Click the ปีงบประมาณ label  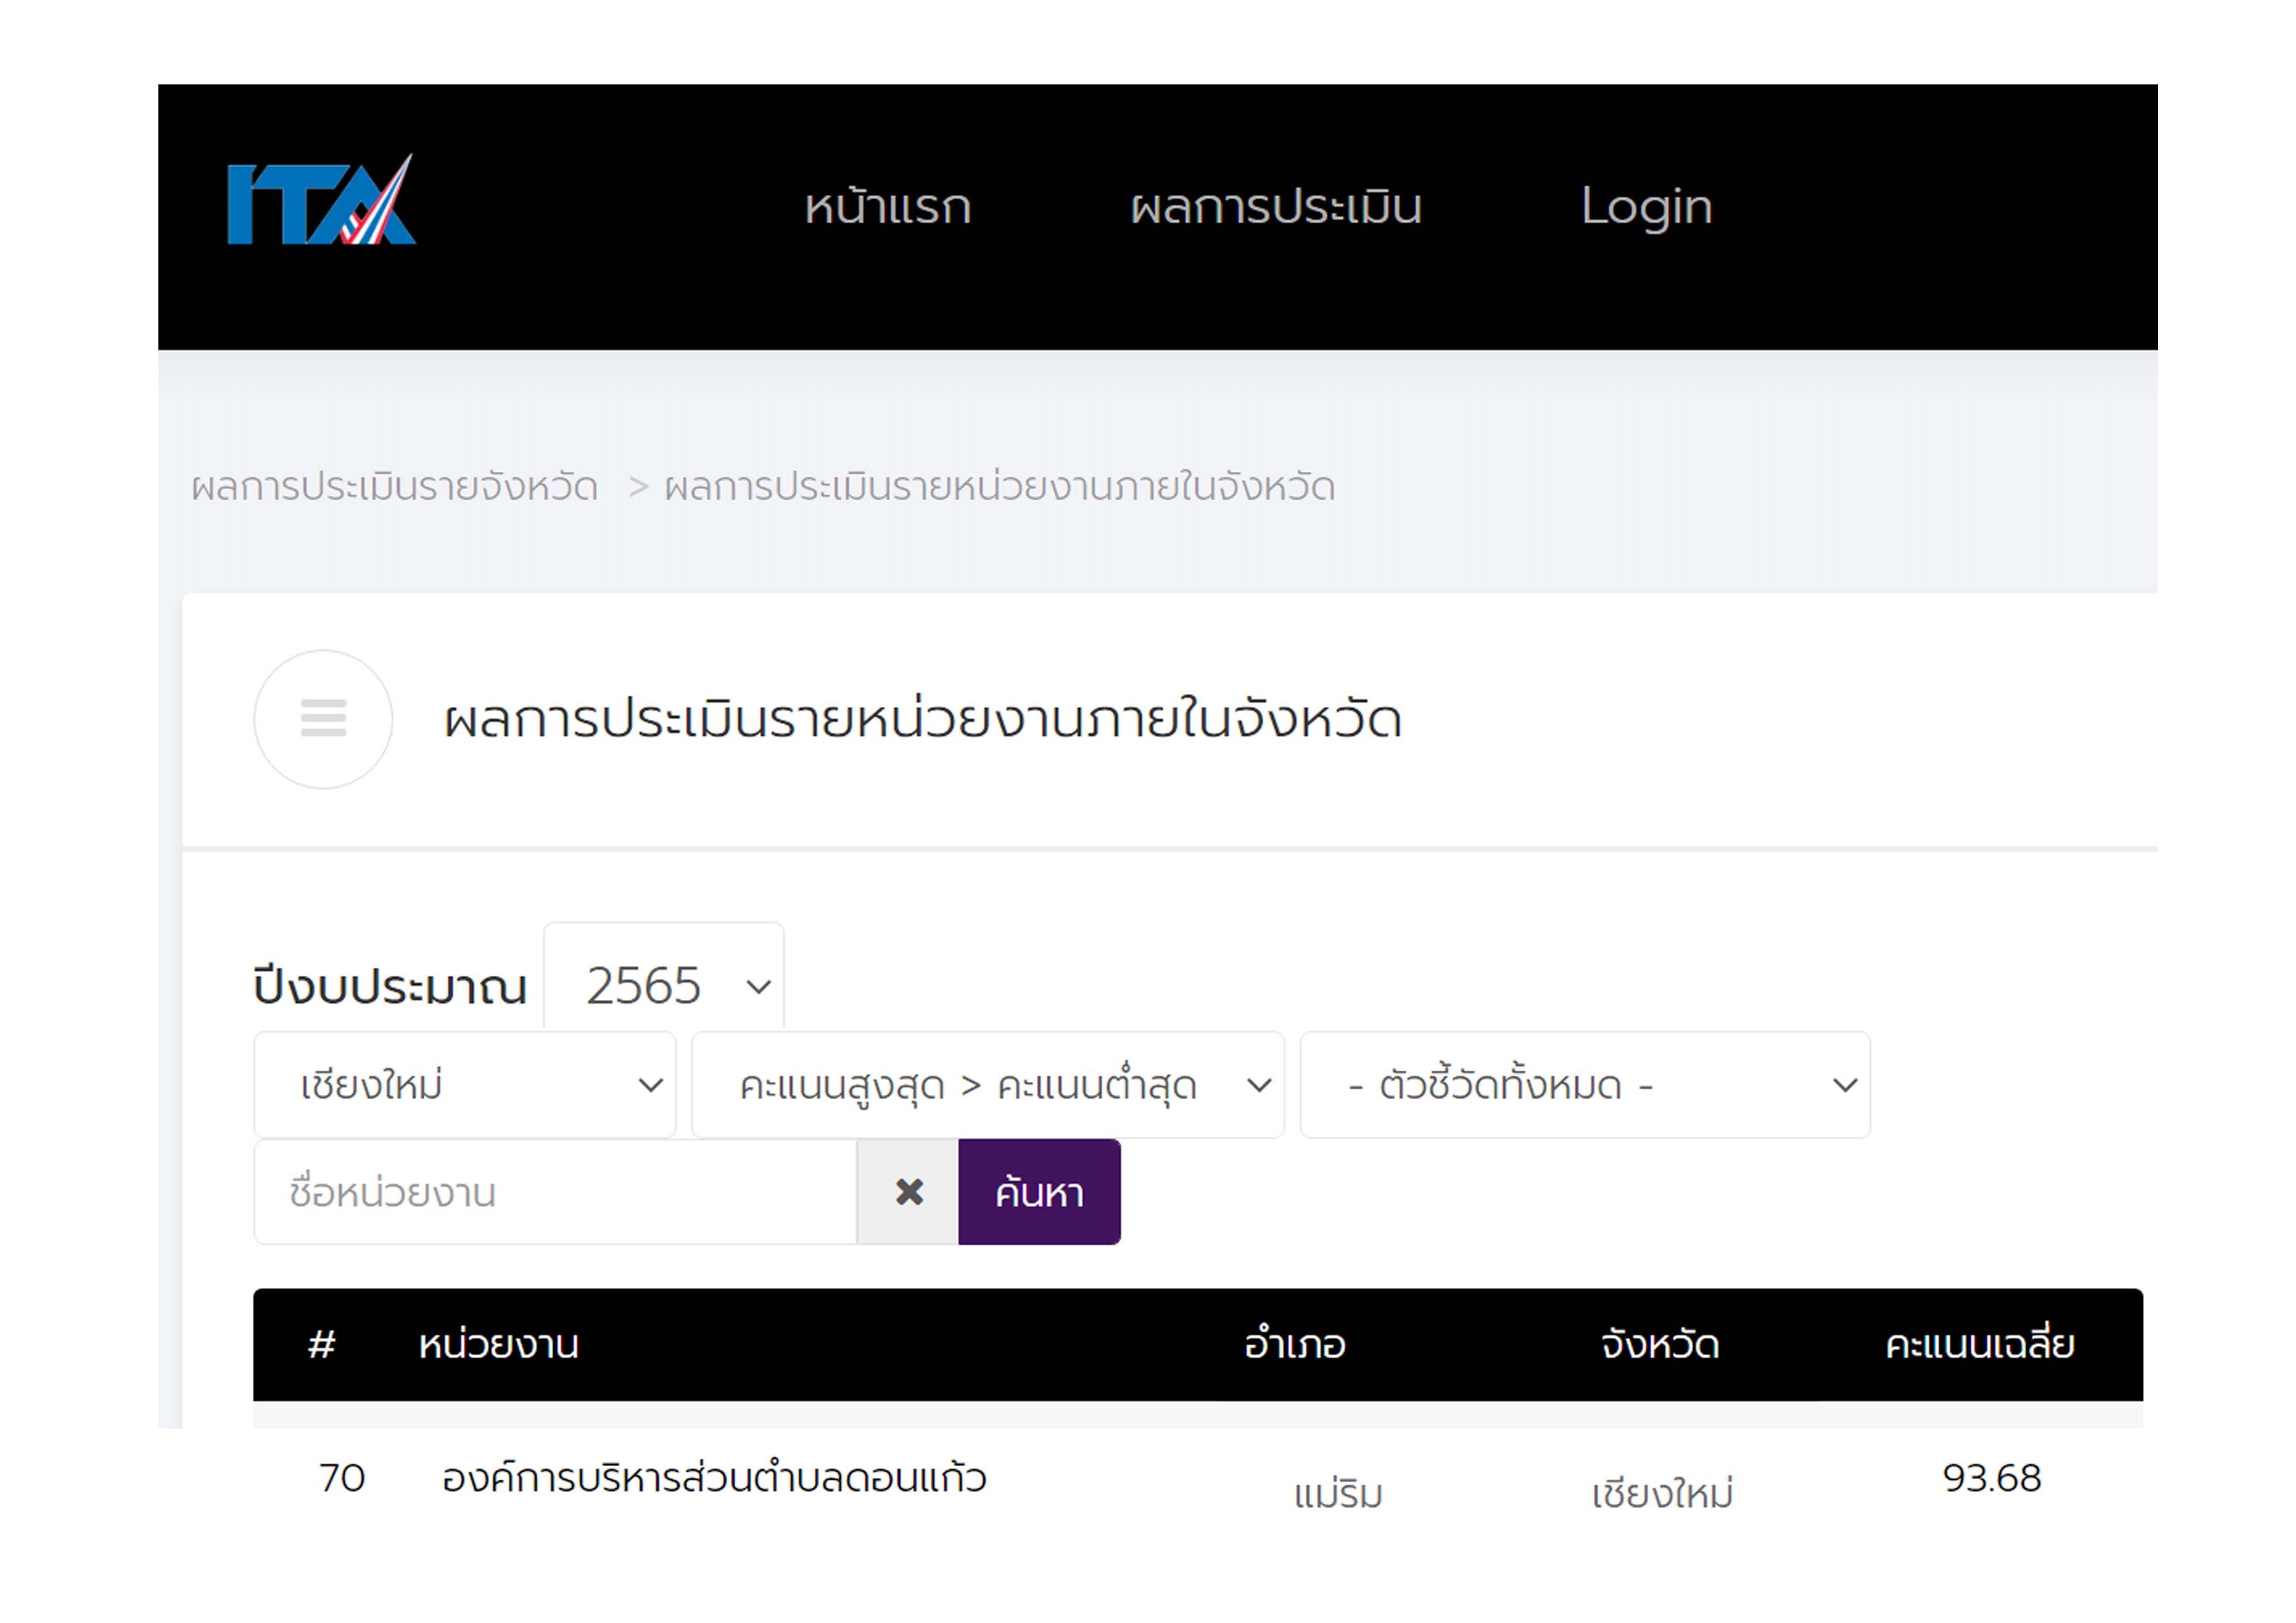(390, 986)
